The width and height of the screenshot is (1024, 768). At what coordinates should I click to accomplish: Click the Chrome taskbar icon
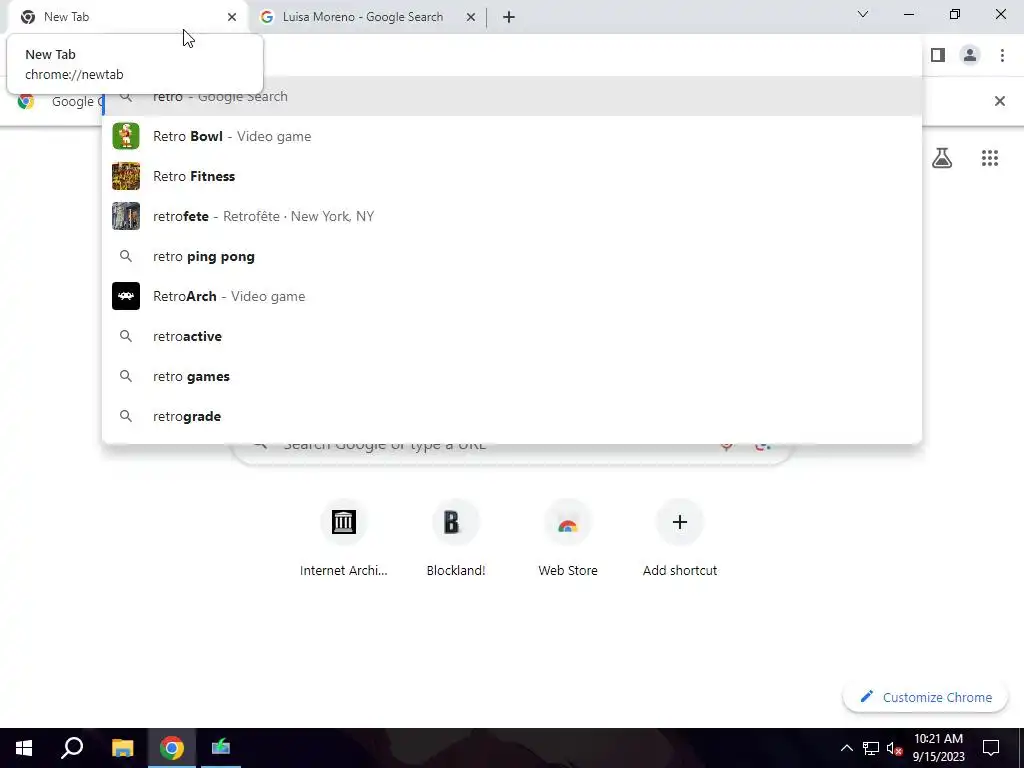point(172,748)
